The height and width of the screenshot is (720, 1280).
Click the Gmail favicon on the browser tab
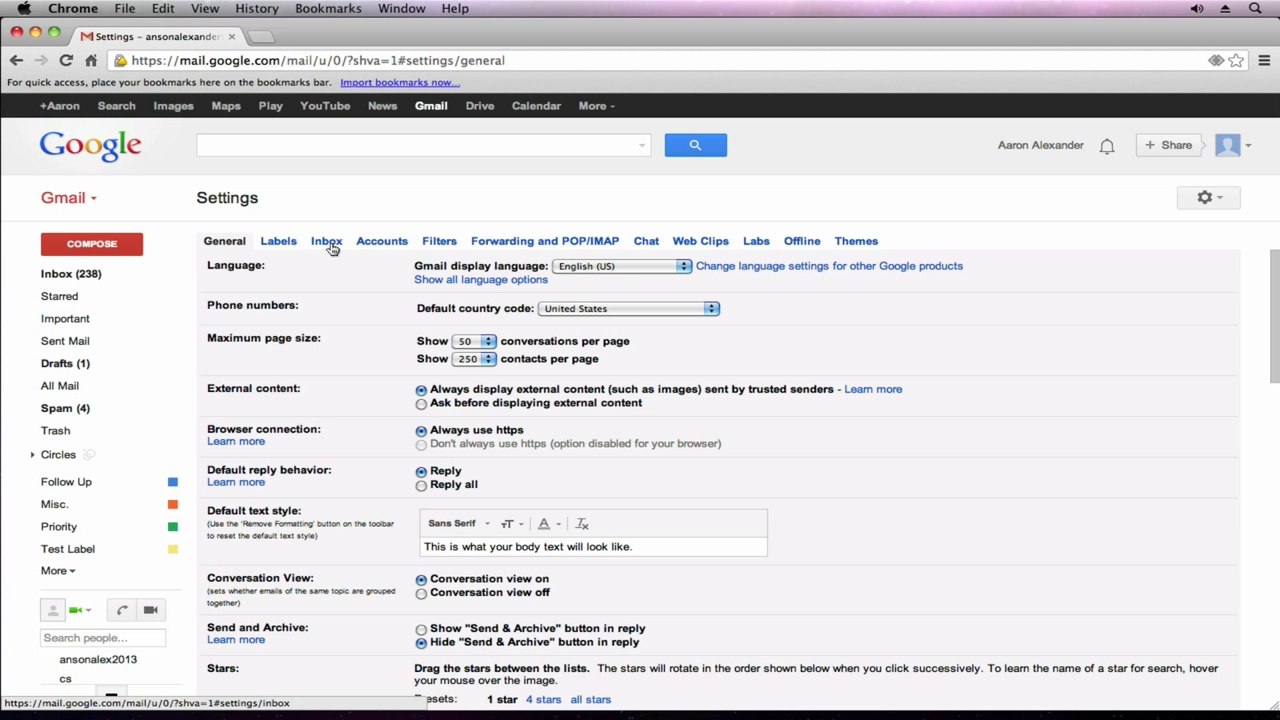pyautogui.click(x=87, y=36)
